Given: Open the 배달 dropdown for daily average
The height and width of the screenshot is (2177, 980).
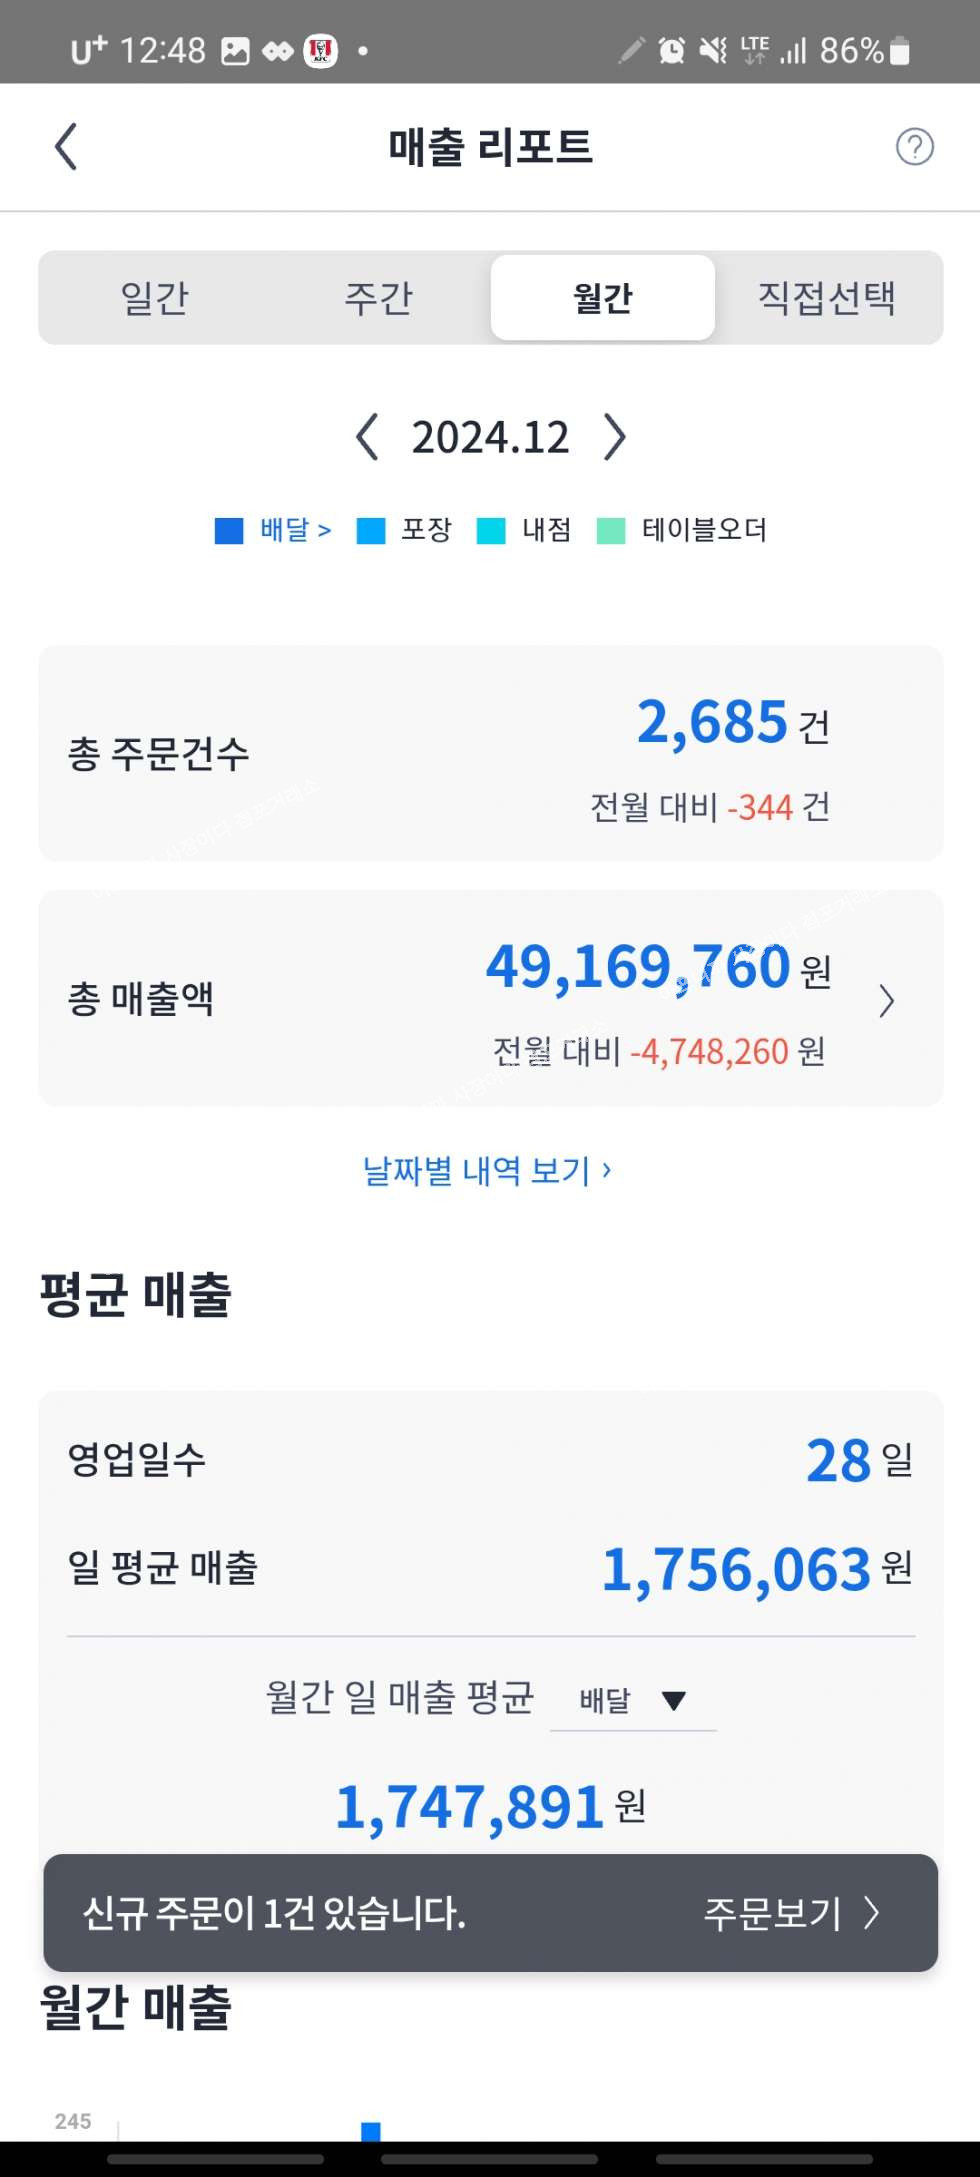Looking at the screenshot, I should [633, 1700].
